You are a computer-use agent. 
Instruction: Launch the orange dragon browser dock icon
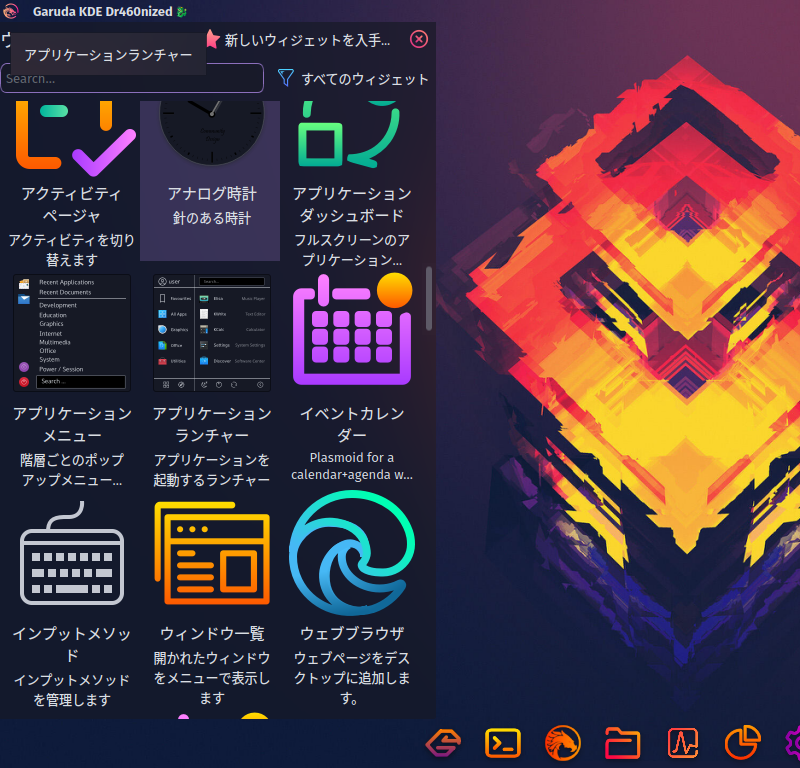click(x=563, y=742)
